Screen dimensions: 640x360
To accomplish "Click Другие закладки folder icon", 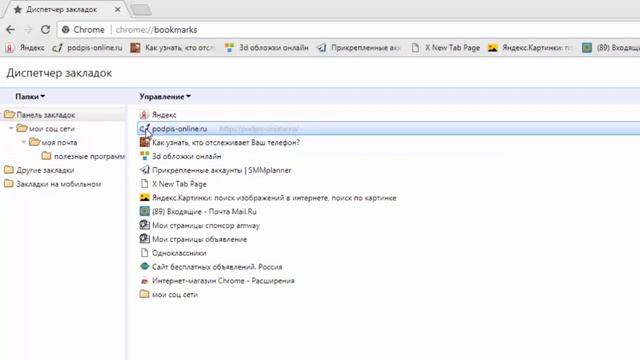I will pos(9,170).
